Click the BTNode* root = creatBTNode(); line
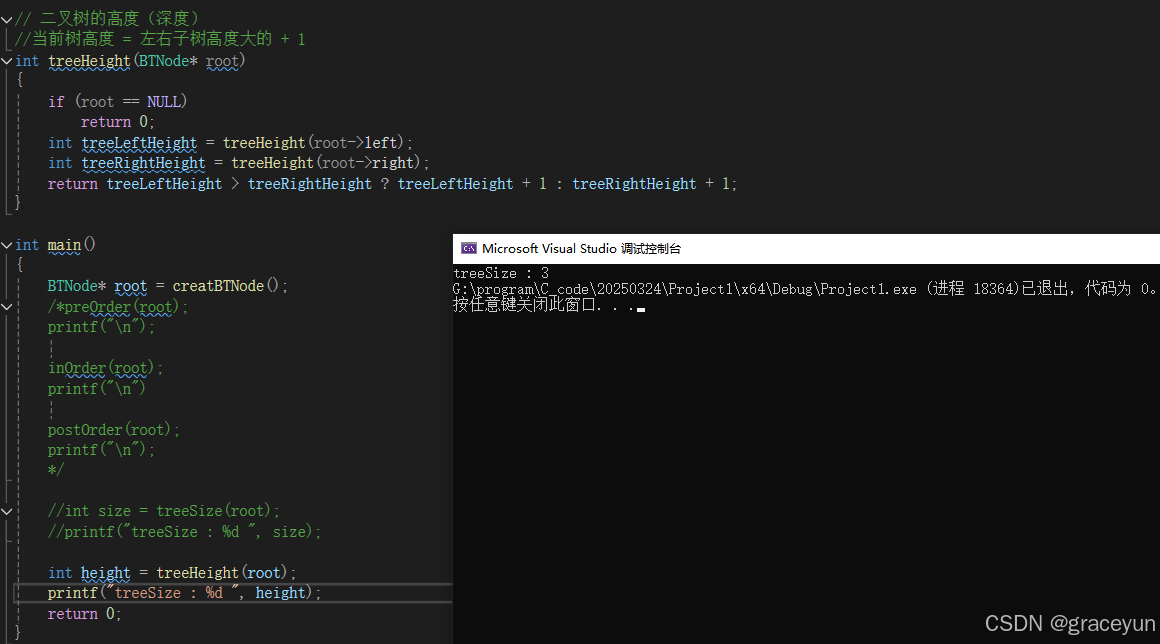The image size is (1160, 644). (167, 285)
